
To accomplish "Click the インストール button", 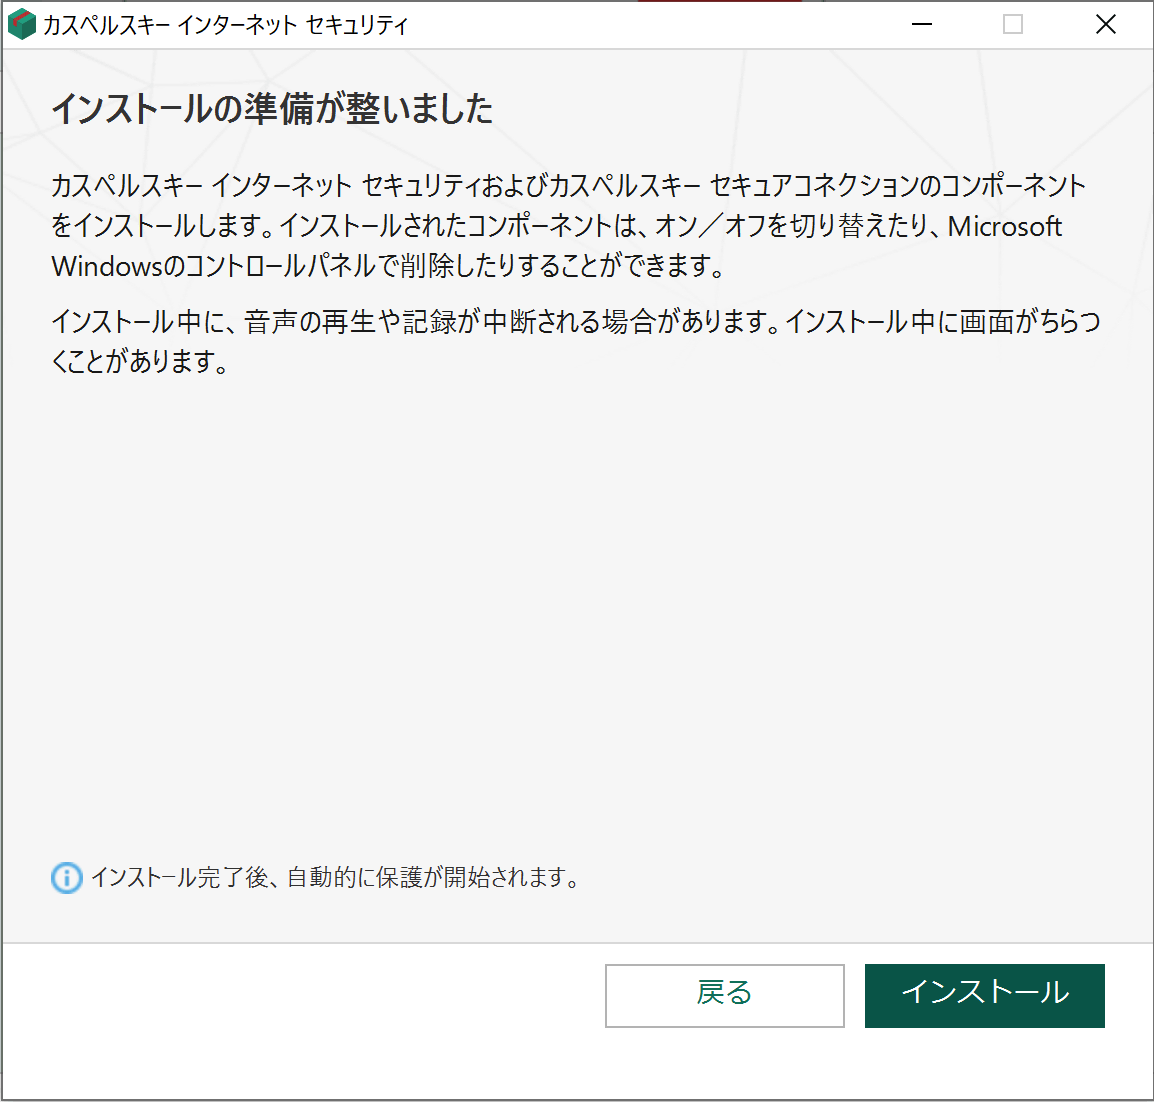I will click(x=984, y=995).
